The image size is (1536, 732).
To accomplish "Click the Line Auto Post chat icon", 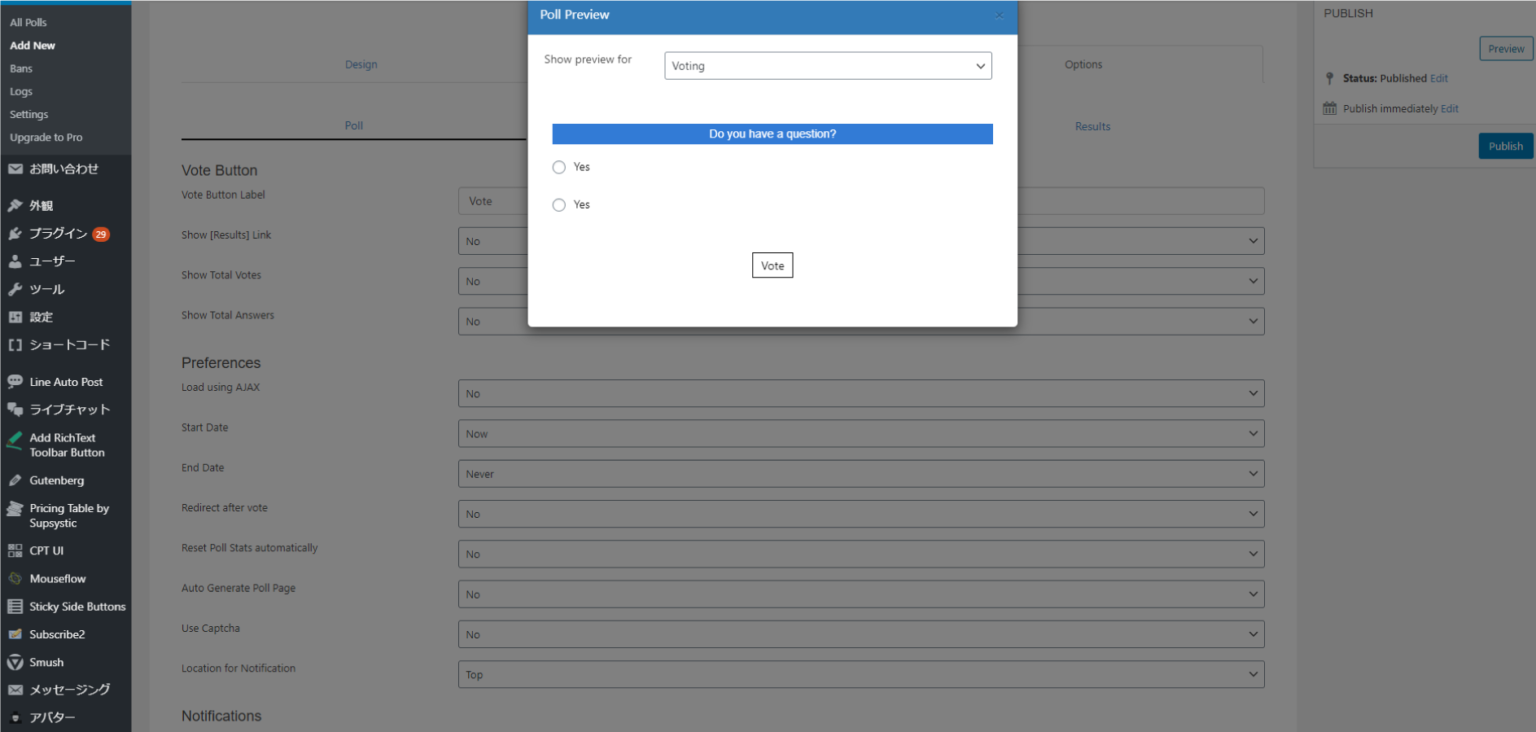I will (x=15, y=382).
